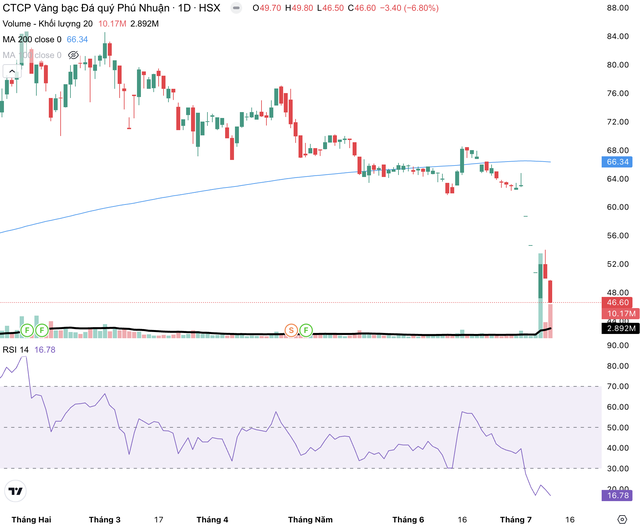Image resolution: width=640 pixels, height=527 pixels.
Task: Click the 66.34 MA price label
Action: coord(617,162)
